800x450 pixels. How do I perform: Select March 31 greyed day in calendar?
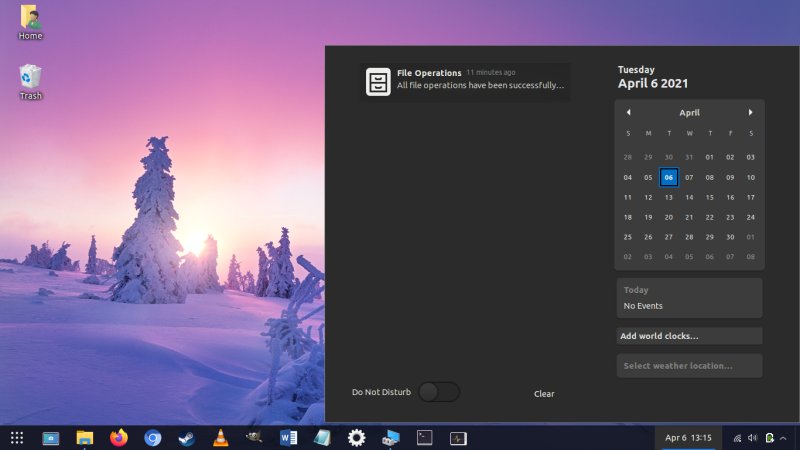point(689,157)
